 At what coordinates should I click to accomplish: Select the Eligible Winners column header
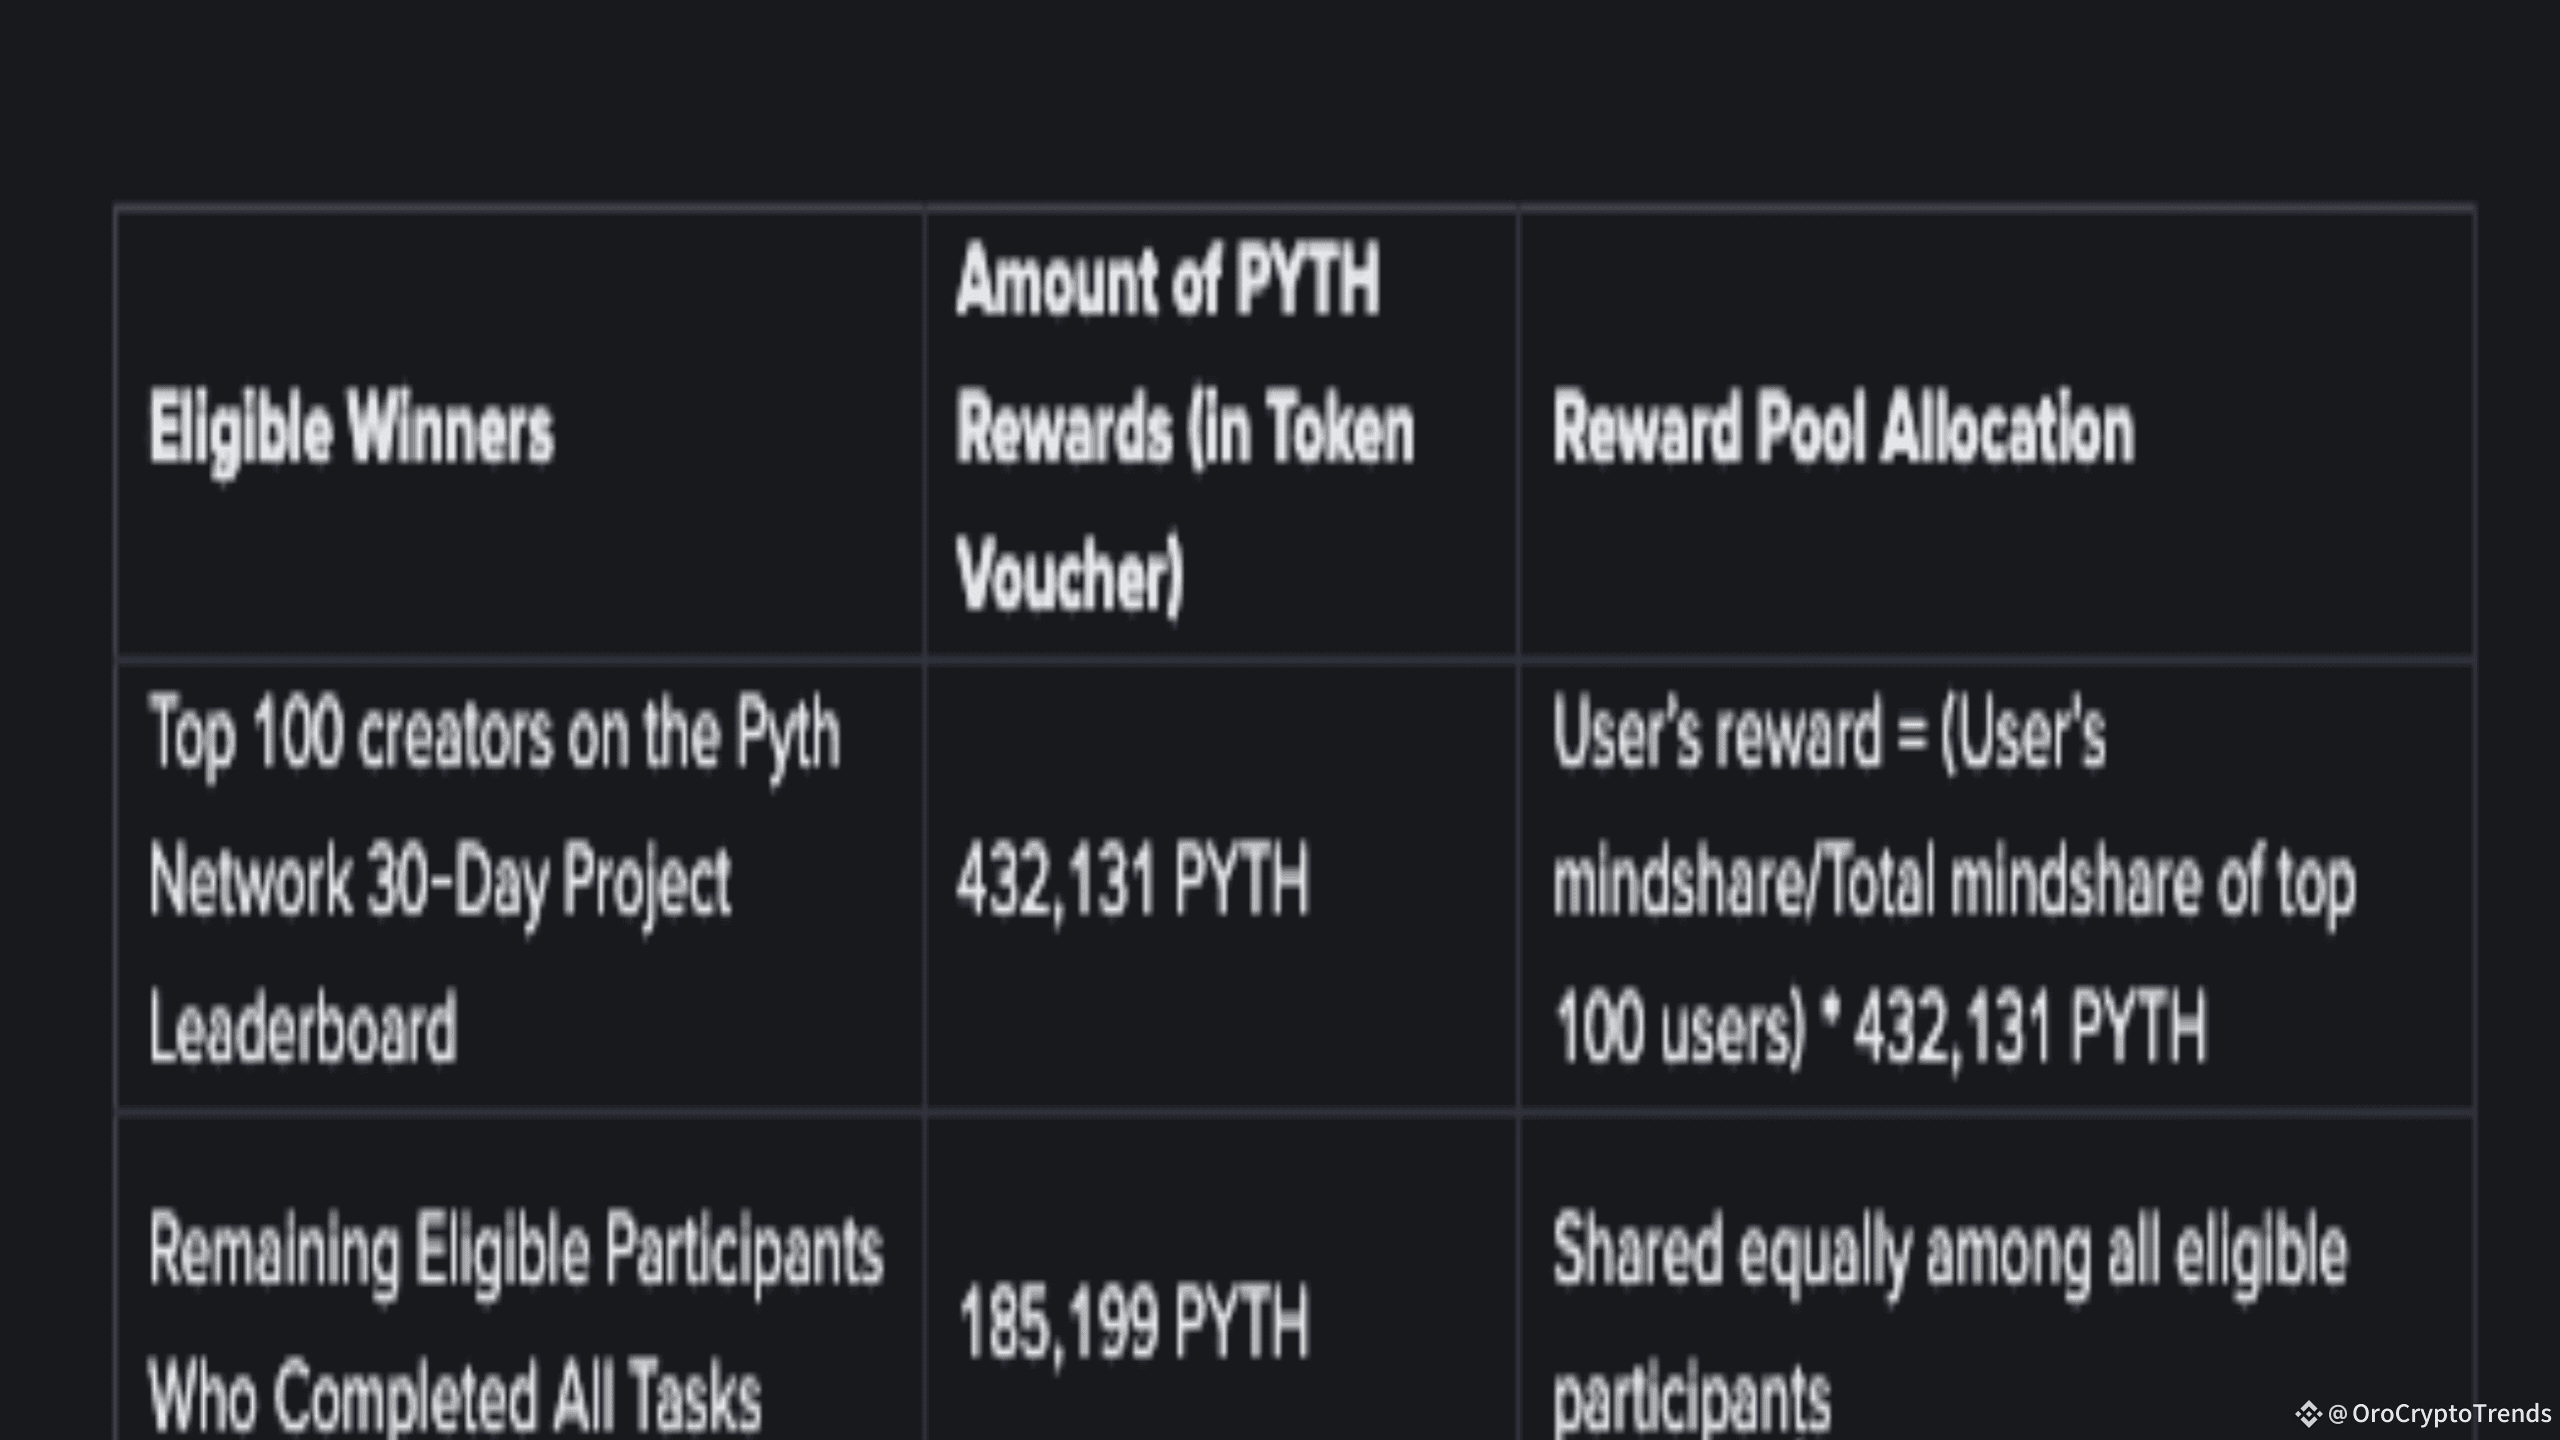tap(351, 432)
